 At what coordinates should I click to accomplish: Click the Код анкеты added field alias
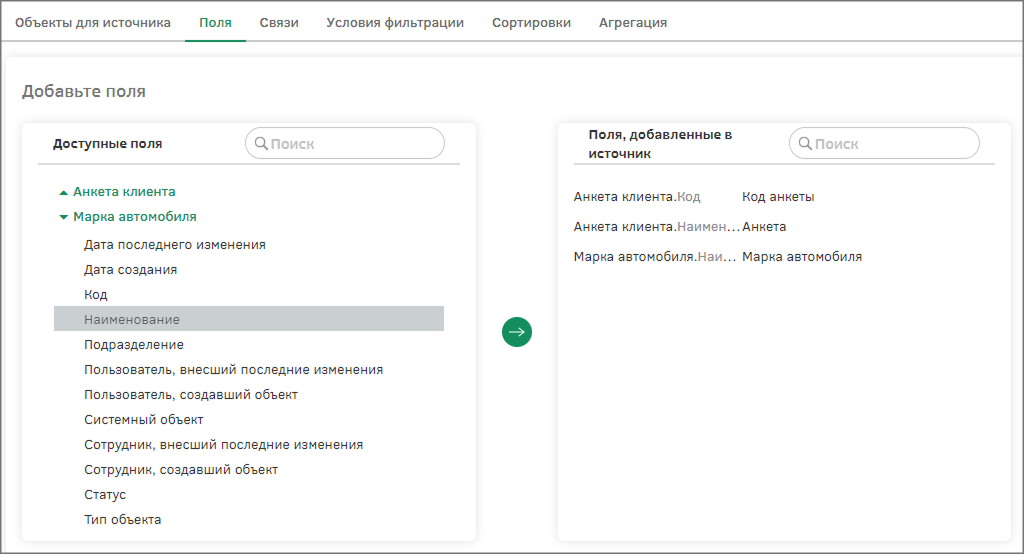[778, 197]
